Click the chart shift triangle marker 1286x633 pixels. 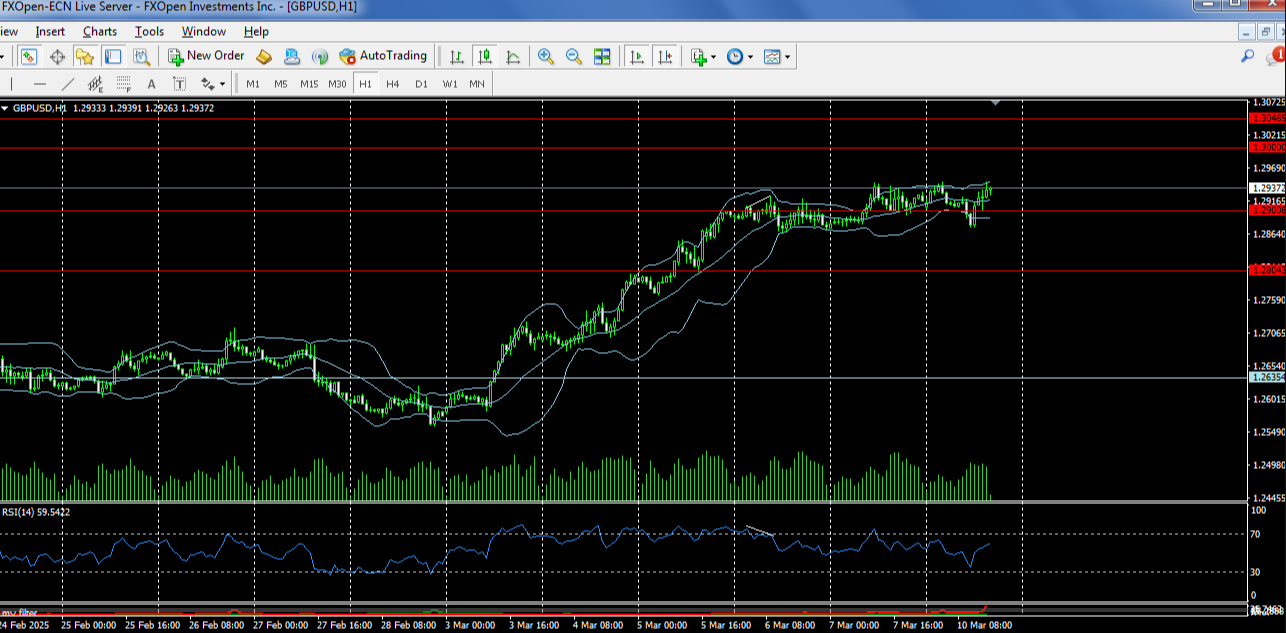(x=995, y=103)
